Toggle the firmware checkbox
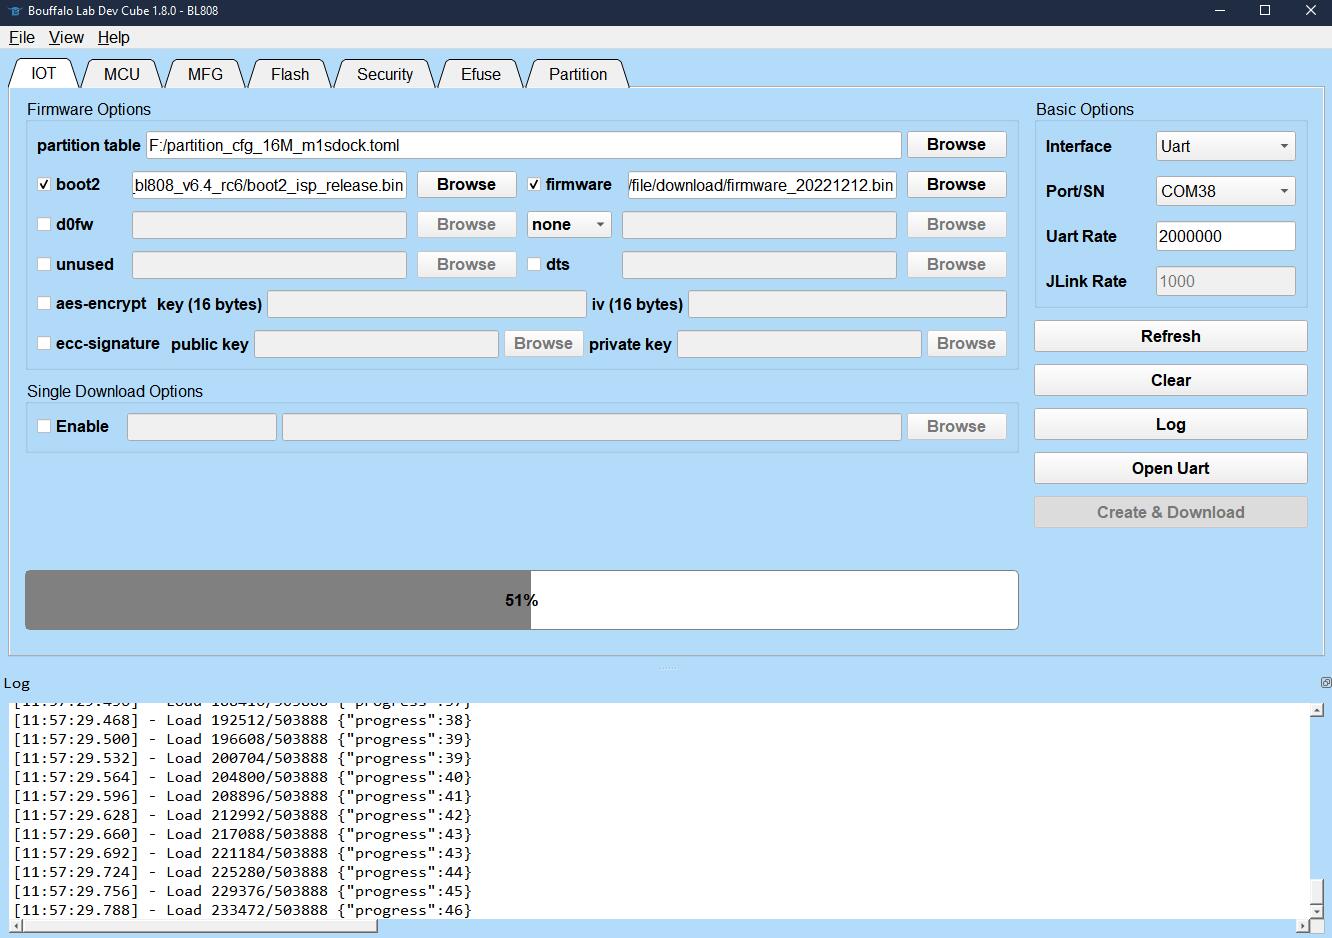 [534, 185]
